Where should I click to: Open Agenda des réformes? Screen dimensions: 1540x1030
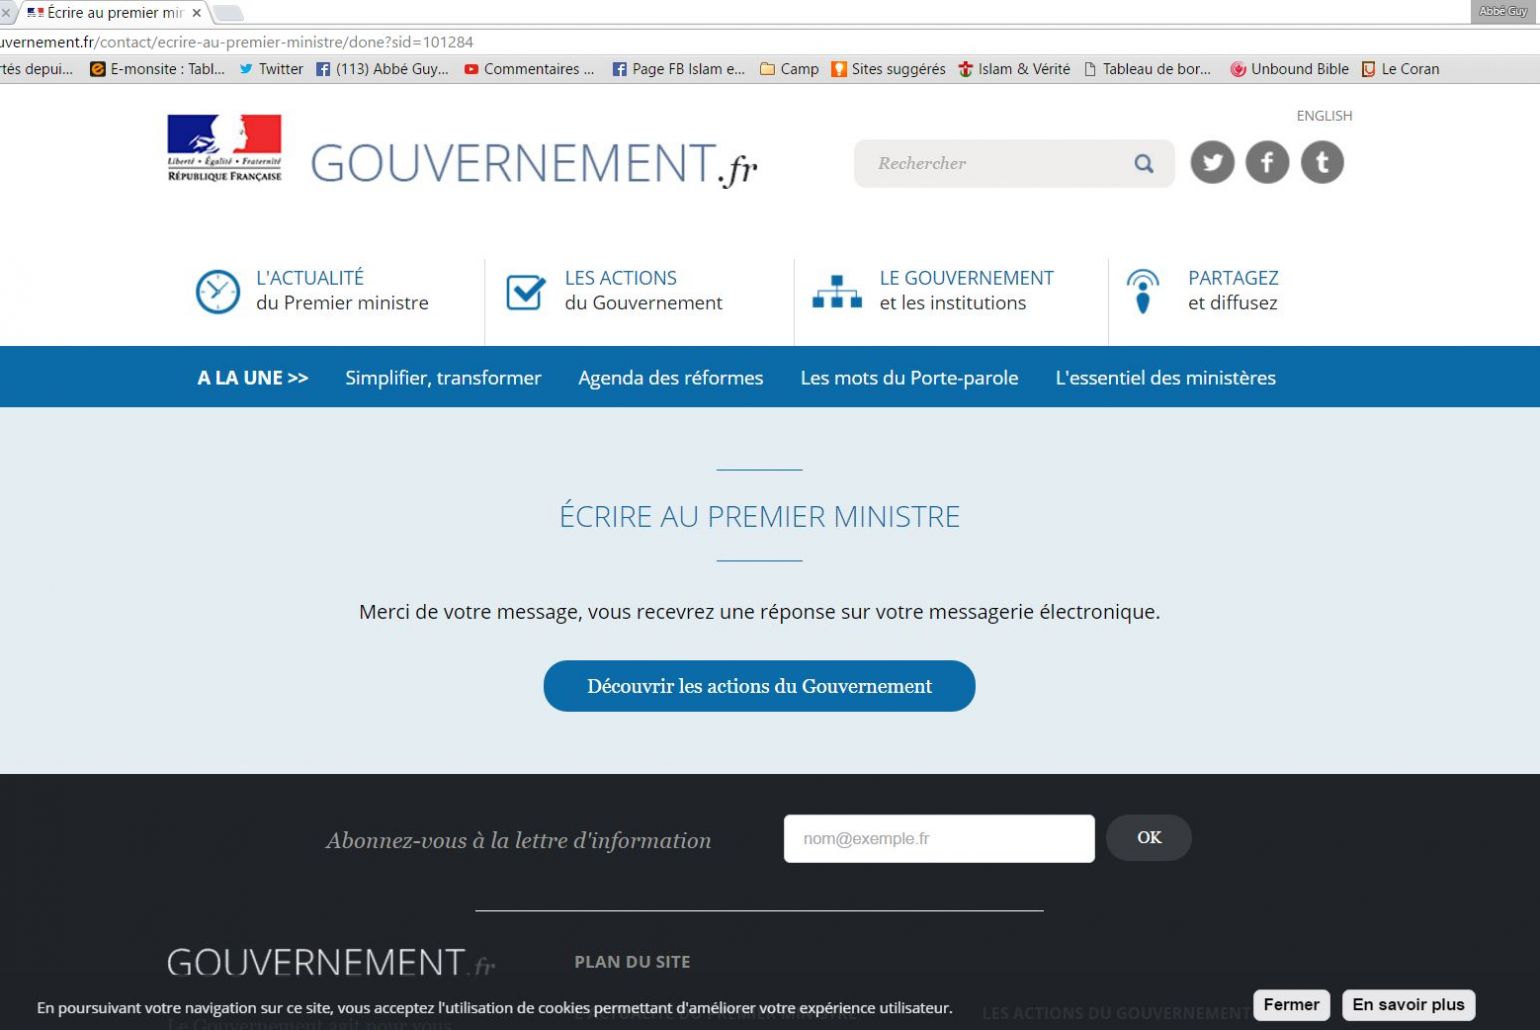click(670, 378)
